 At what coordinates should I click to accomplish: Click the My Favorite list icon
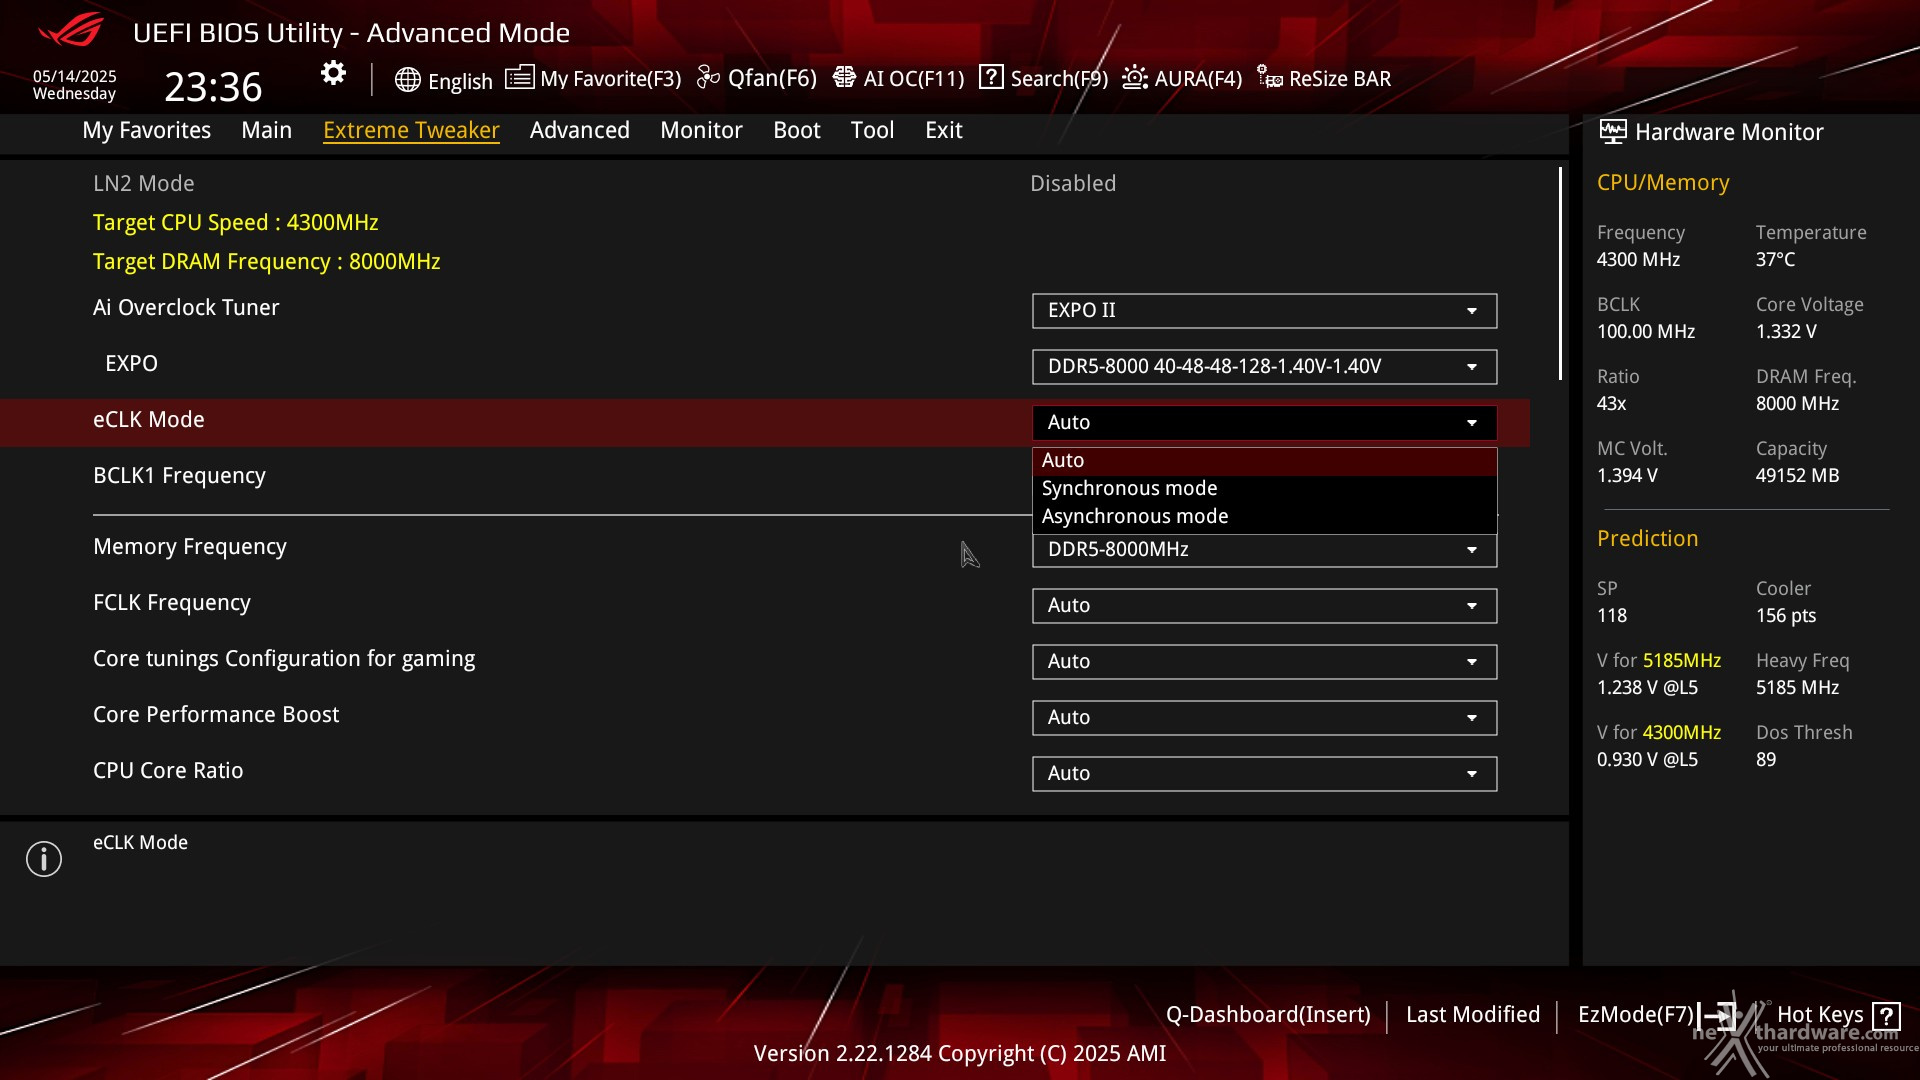click(519, 77)
